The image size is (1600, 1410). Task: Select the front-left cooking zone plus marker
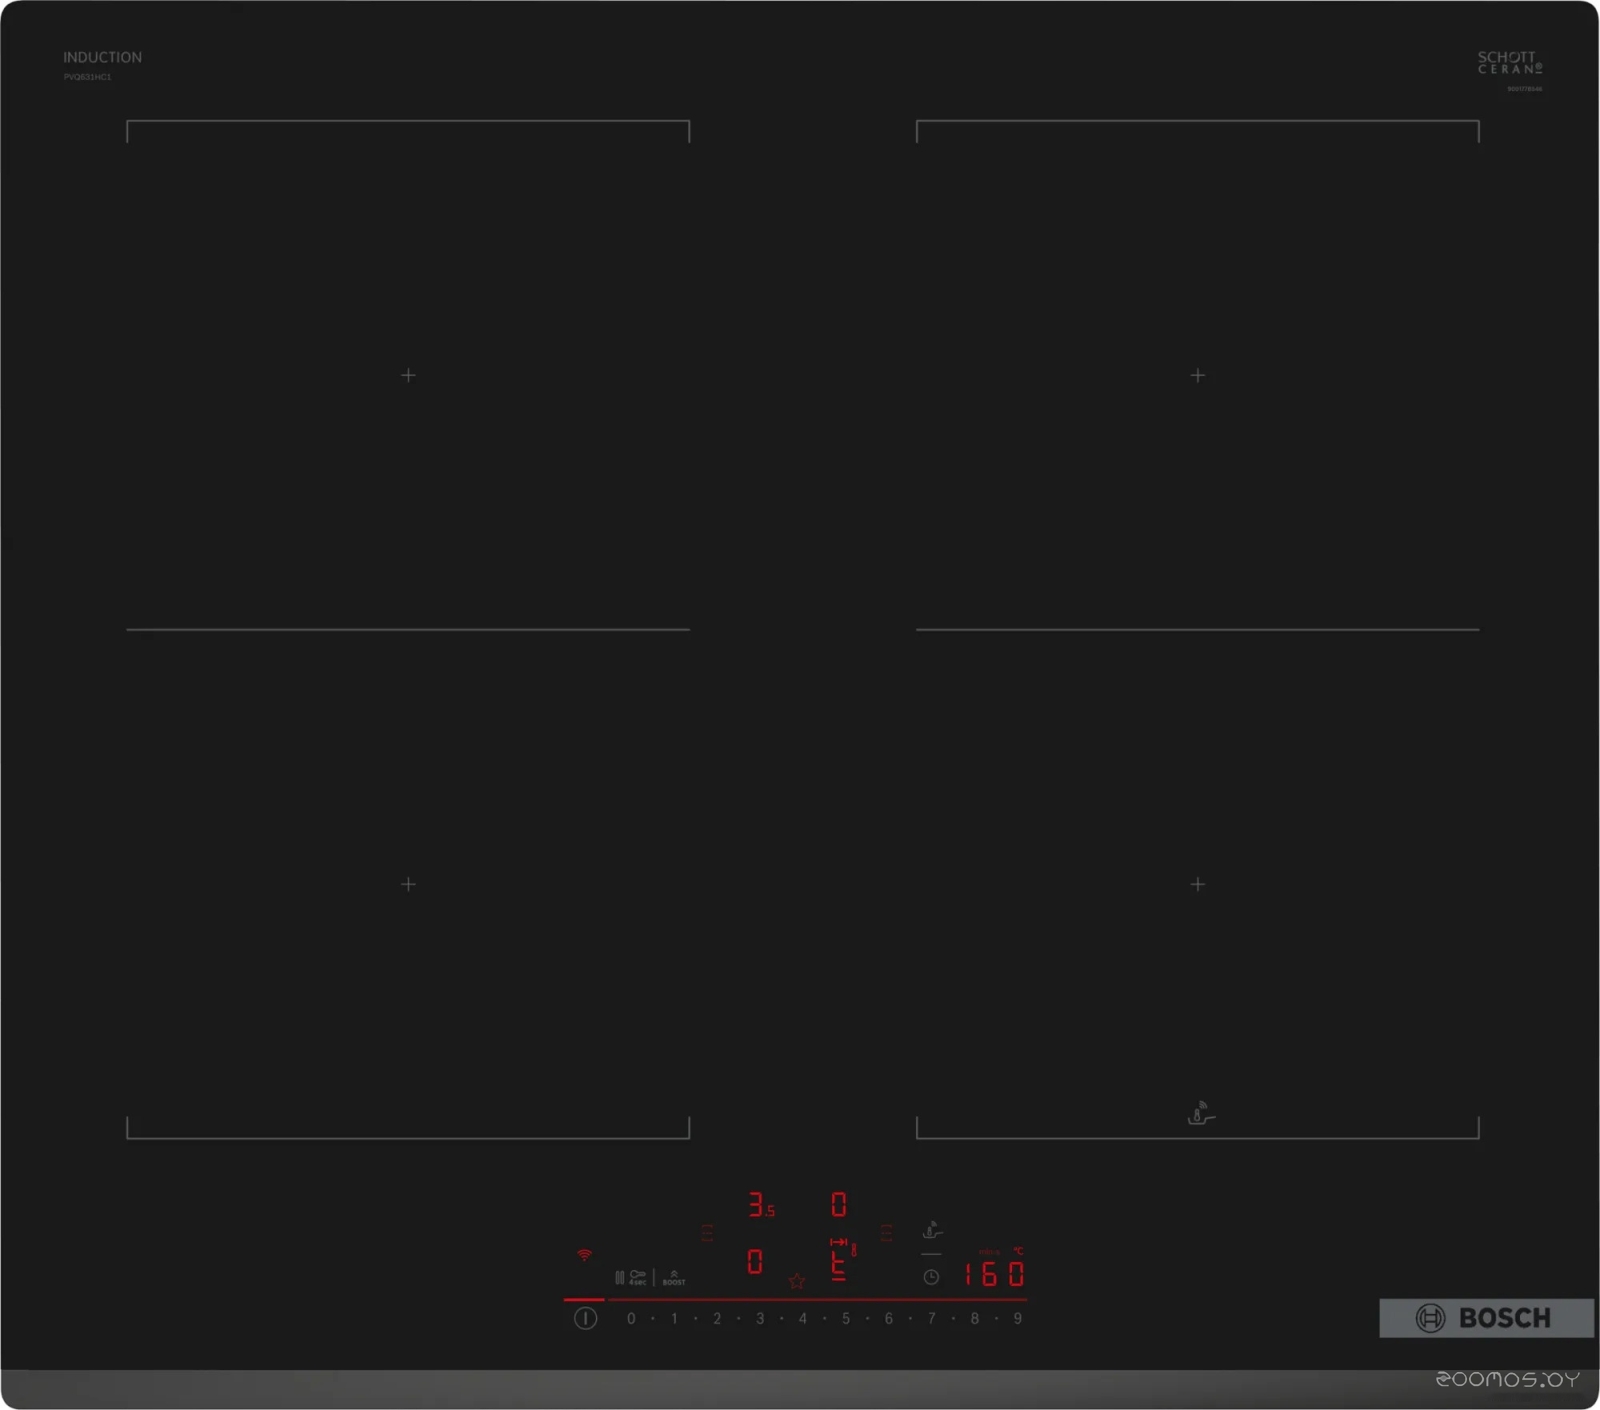pyautogui.click(x=408, y=884)
